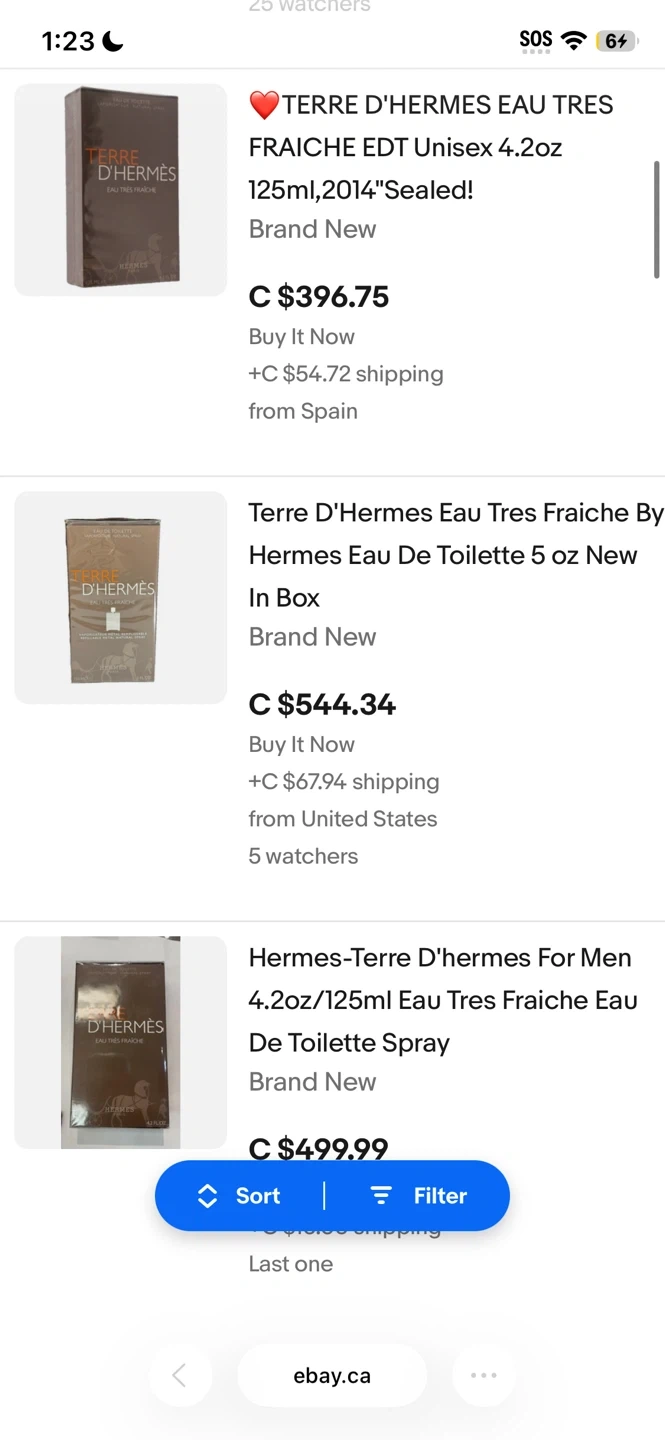Viewport: 665px width, 1440px height.
Task: Tap second thumbnail of 5 oz perfume
Action: pyautogui.click(x=121, y=598)
